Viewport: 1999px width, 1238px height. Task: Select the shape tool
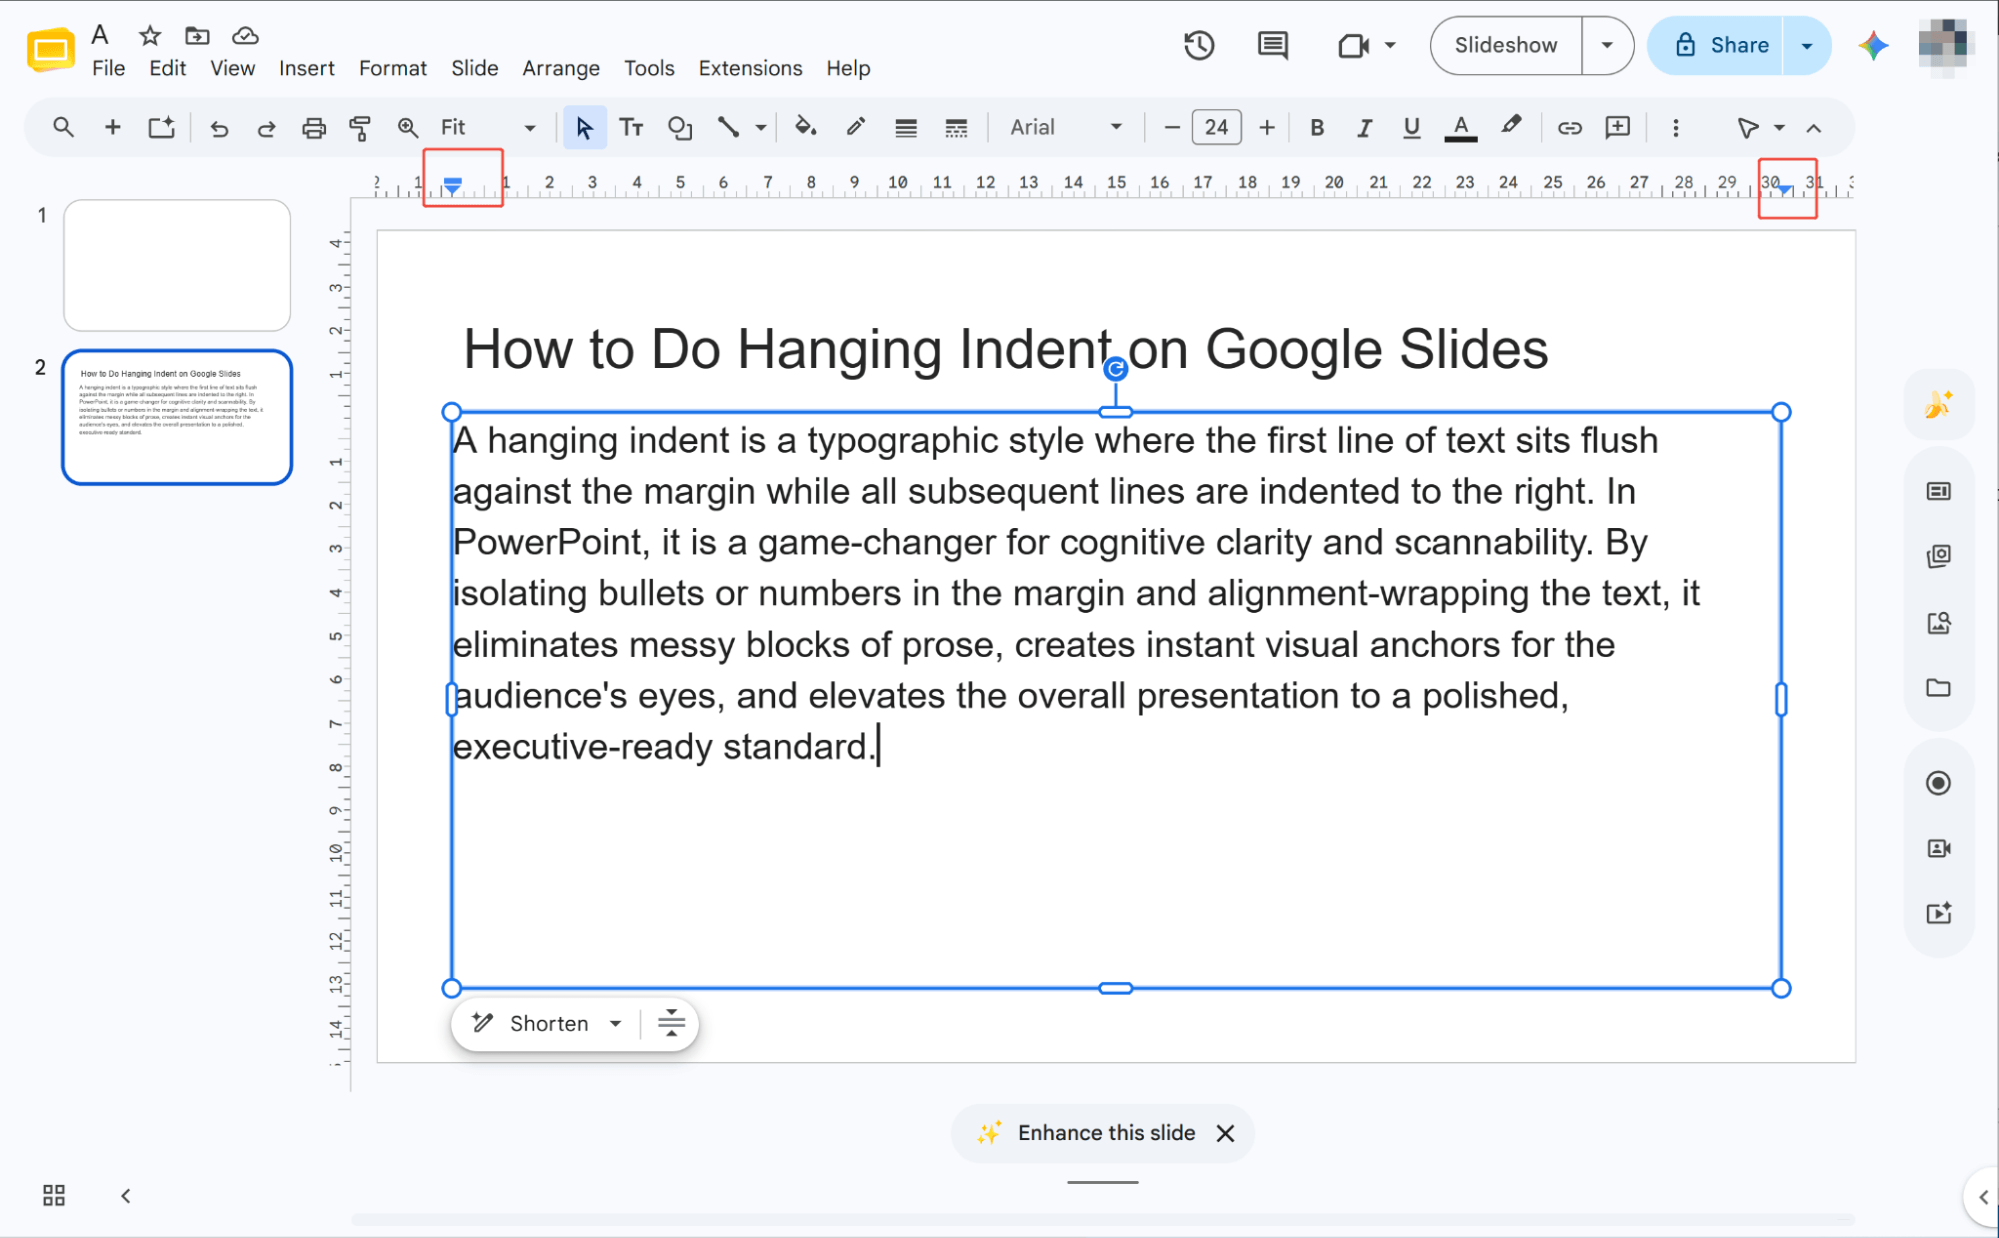680,127
